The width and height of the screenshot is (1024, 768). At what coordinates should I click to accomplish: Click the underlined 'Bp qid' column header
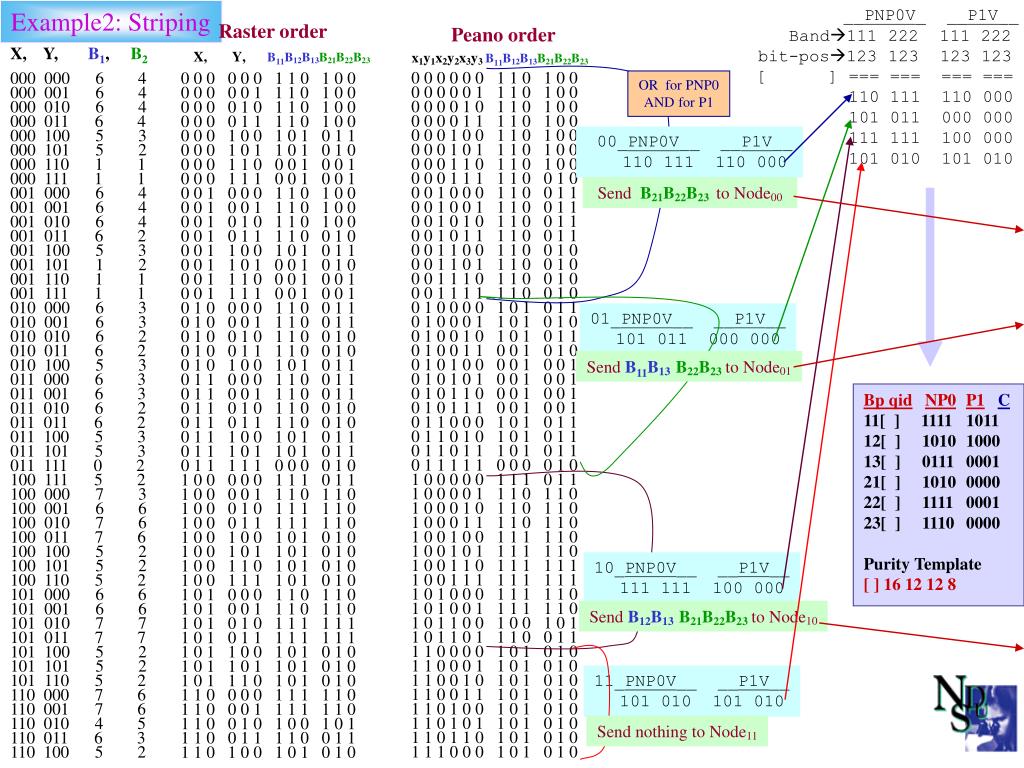(888, 400)
